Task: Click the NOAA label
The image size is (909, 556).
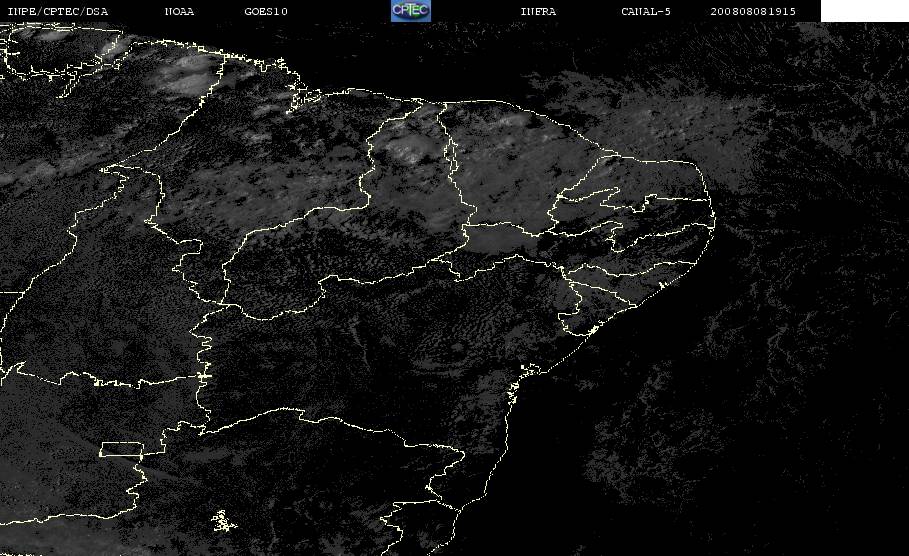Action: (179, 12)
